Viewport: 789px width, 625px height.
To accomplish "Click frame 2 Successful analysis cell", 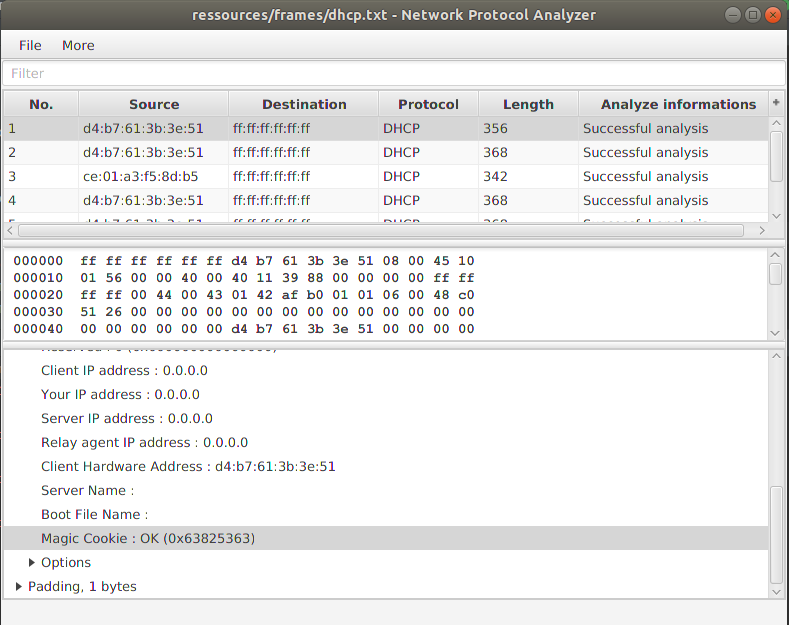I will click(674, 152).
